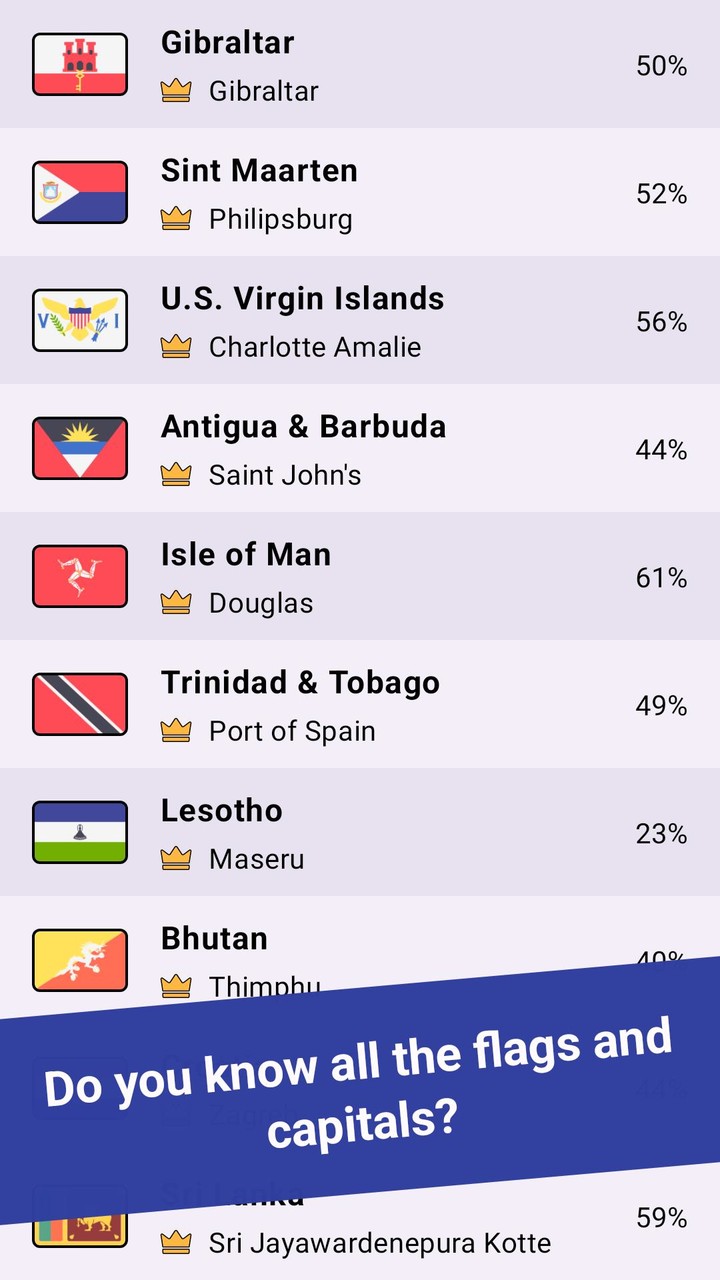Tap the Antigua & Barbuda flag
The width and height of the screenshot is (720, 1280).
(x=80, y=448)
